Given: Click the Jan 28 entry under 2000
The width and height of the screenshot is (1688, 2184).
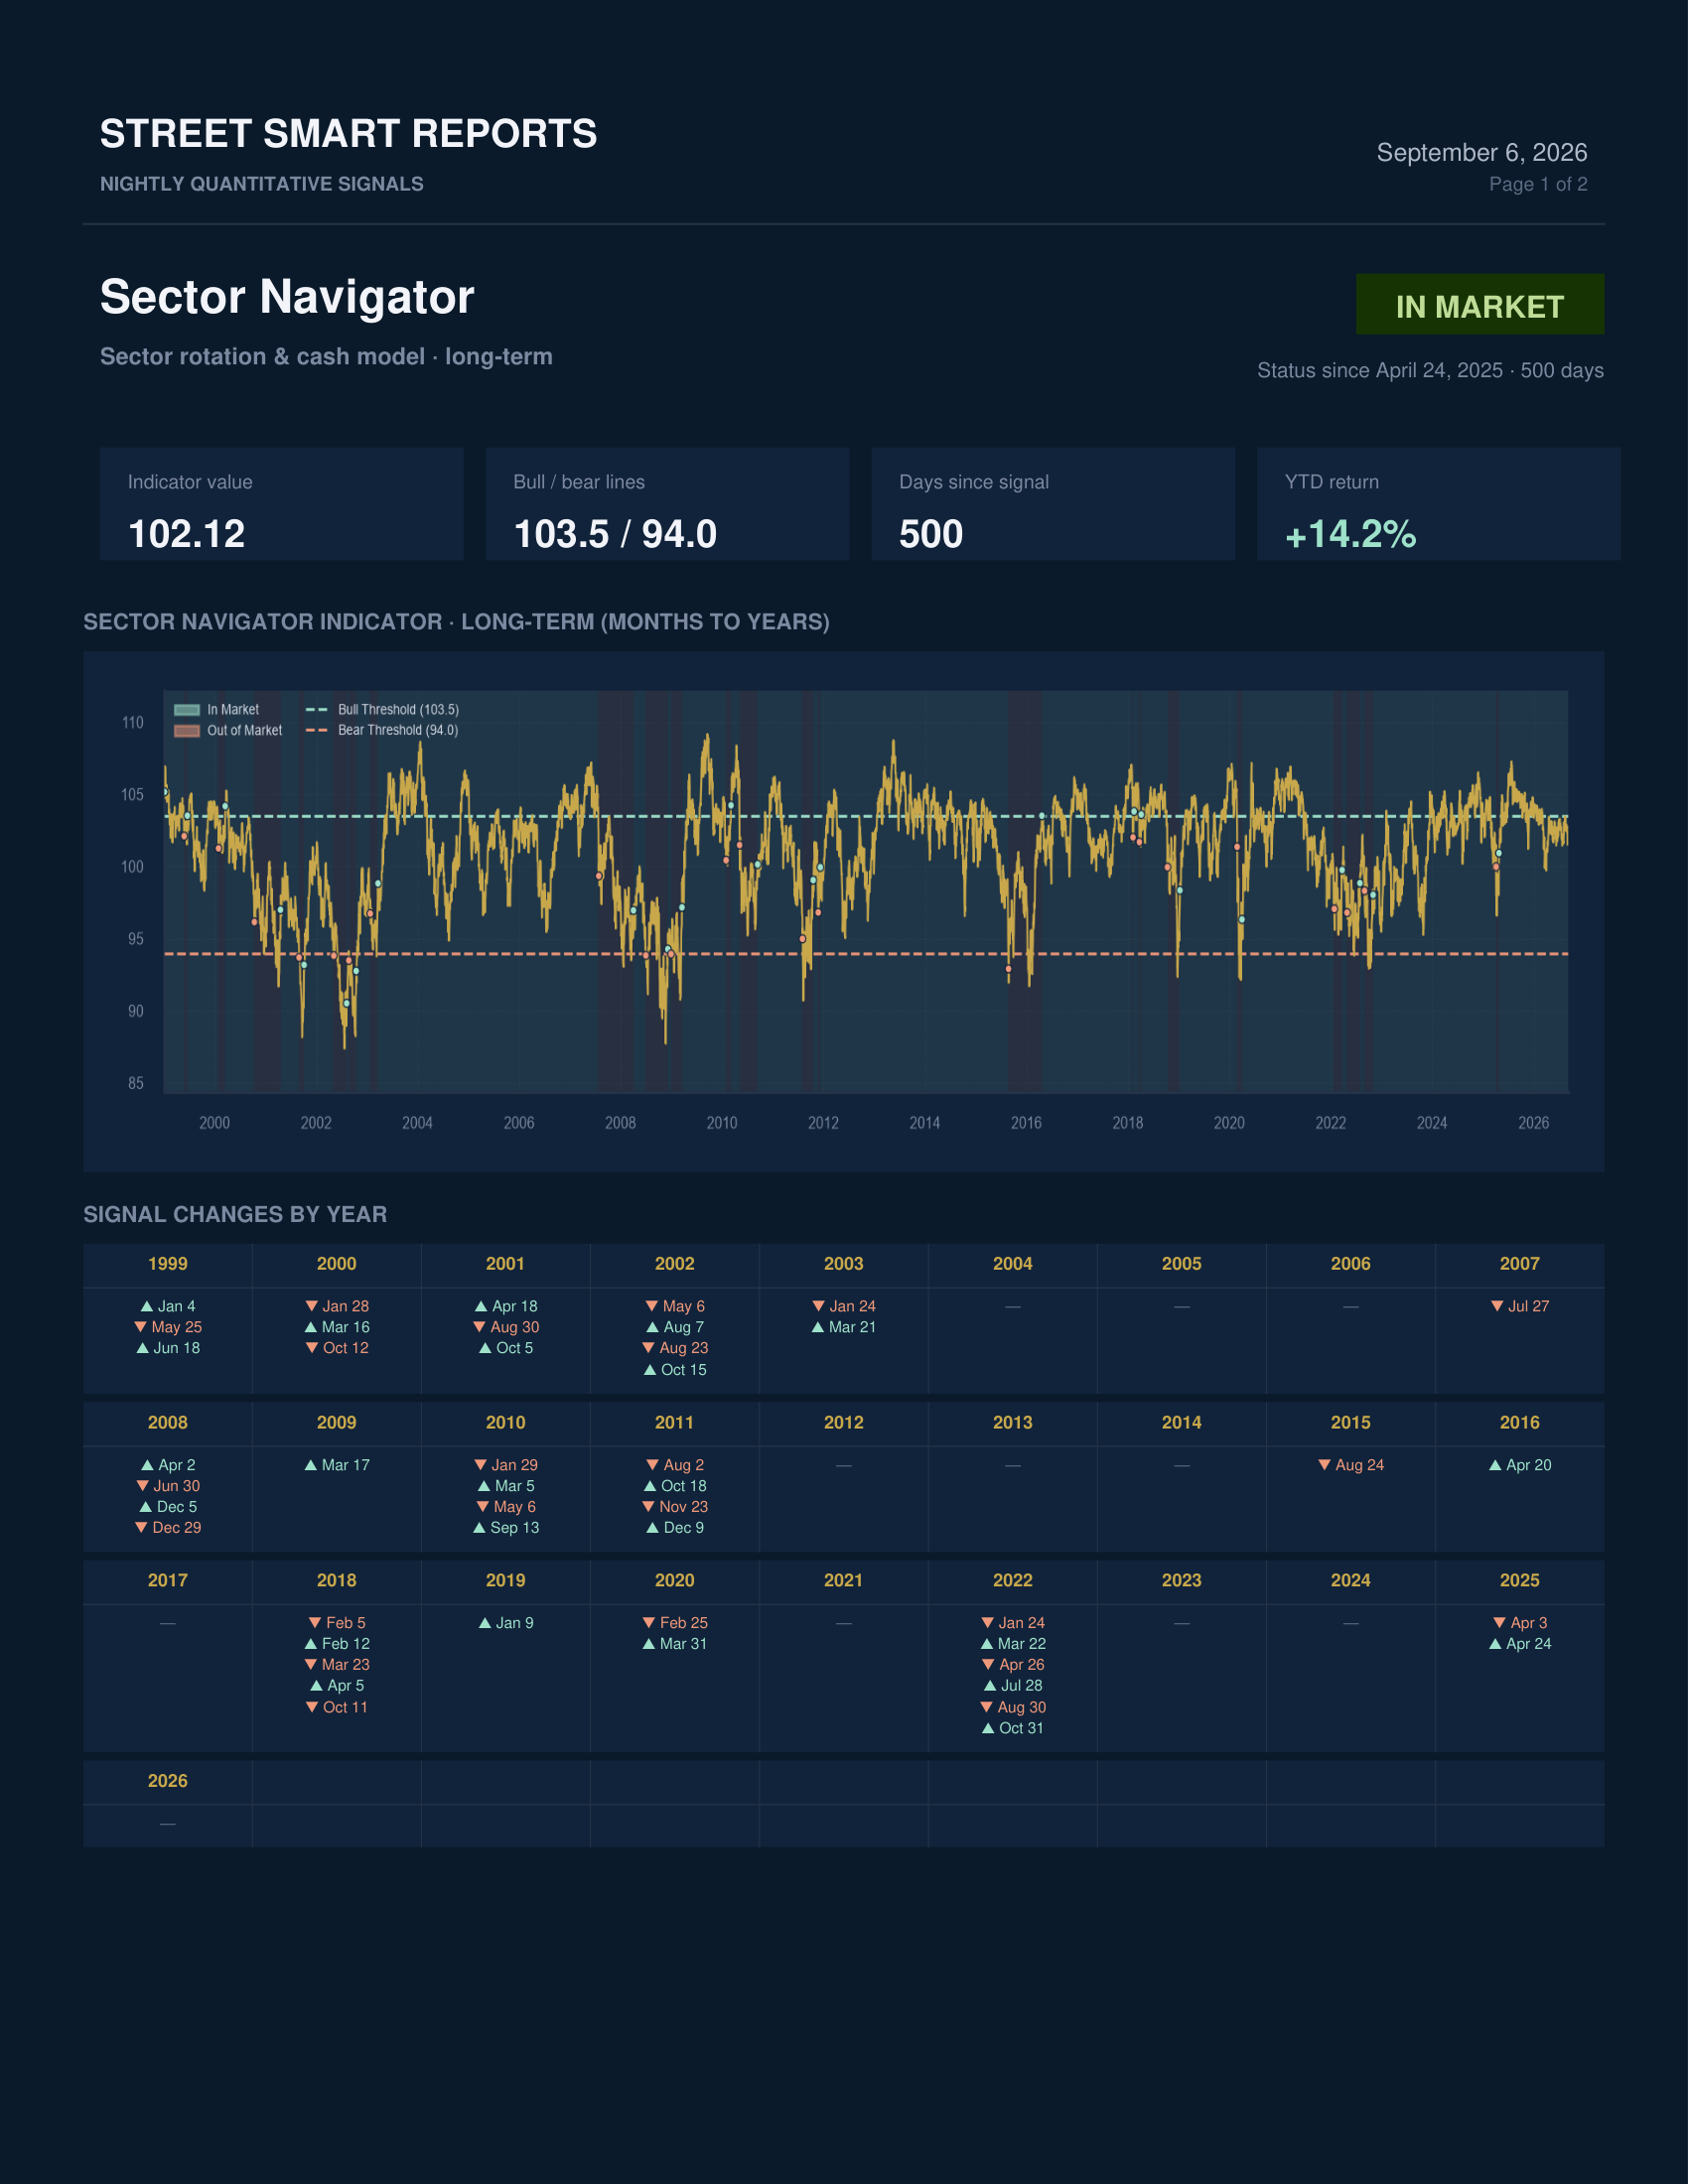Looking at the screenshot, I should pos(337,1306).
